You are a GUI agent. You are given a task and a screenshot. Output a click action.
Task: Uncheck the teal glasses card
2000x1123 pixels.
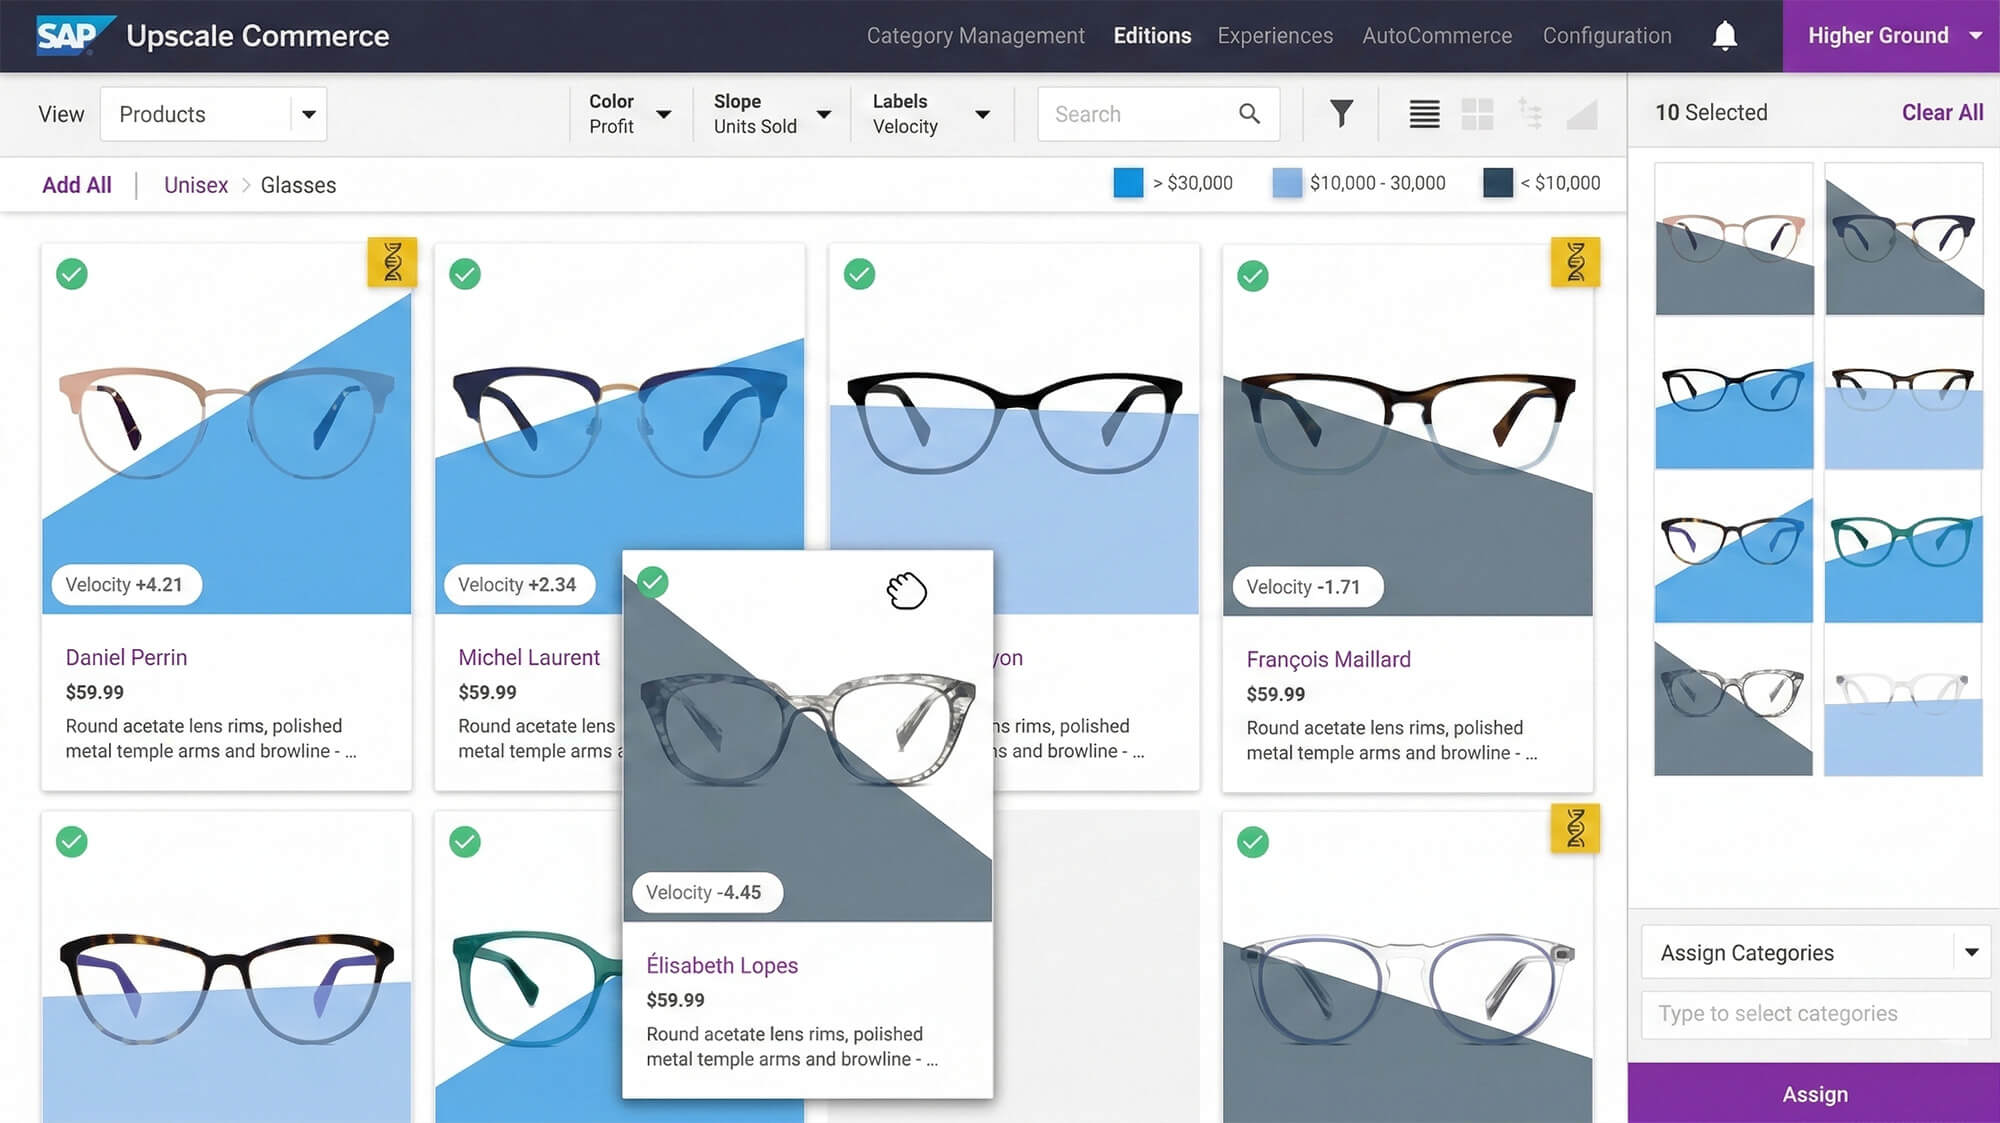(x=465, y=842)
